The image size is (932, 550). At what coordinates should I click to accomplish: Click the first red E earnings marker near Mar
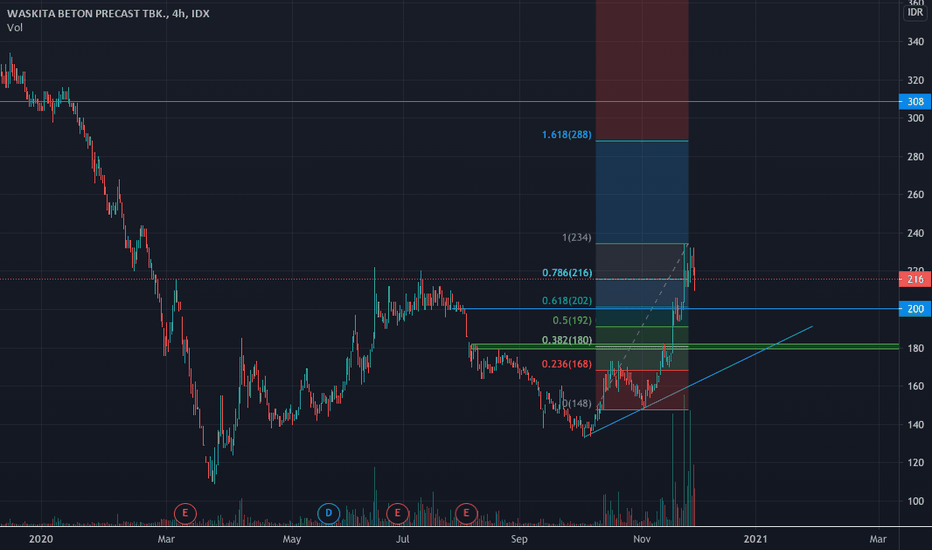(x=185, y=513)
